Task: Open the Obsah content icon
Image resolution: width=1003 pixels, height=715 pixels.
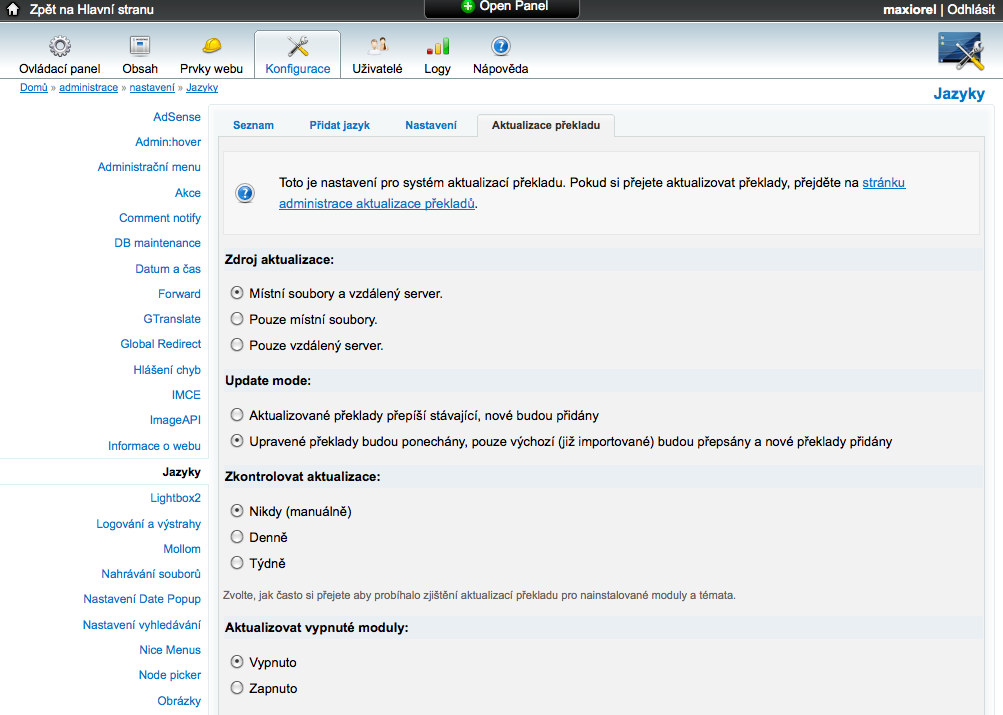Action: point(140,46)
